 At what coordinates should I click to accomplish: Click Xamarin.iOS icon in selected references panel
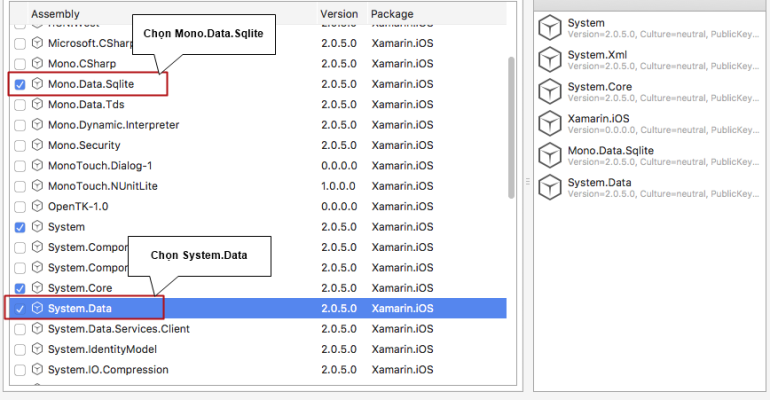pos(550,123)
